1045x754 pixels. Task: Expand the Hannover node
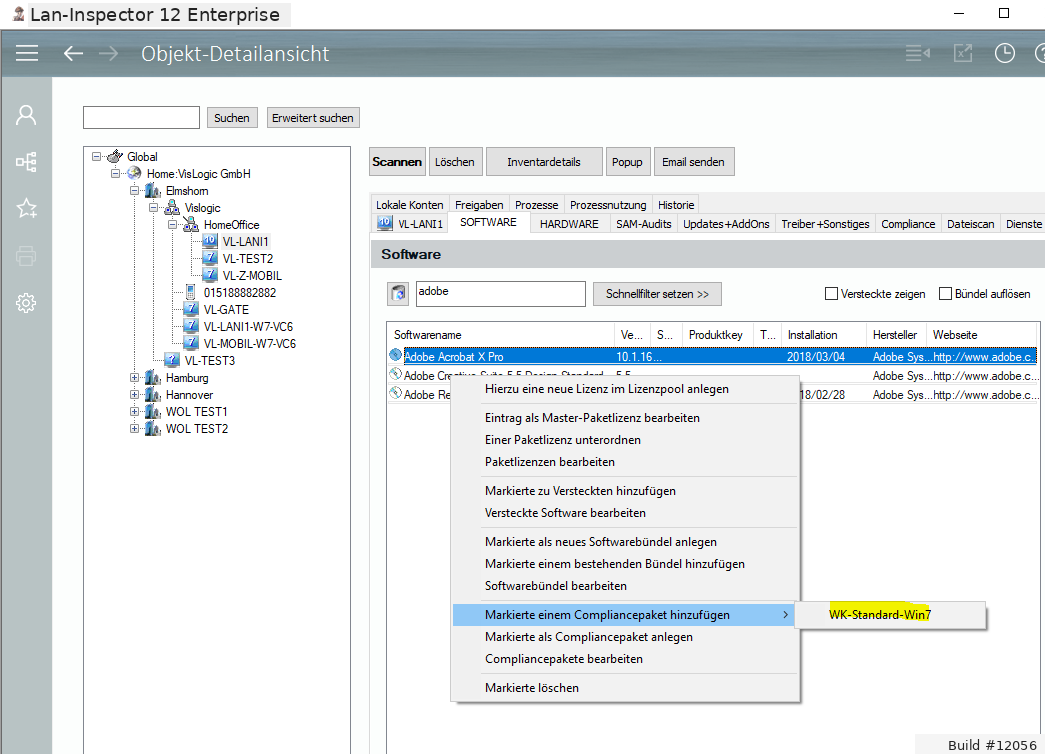[135, 395]
